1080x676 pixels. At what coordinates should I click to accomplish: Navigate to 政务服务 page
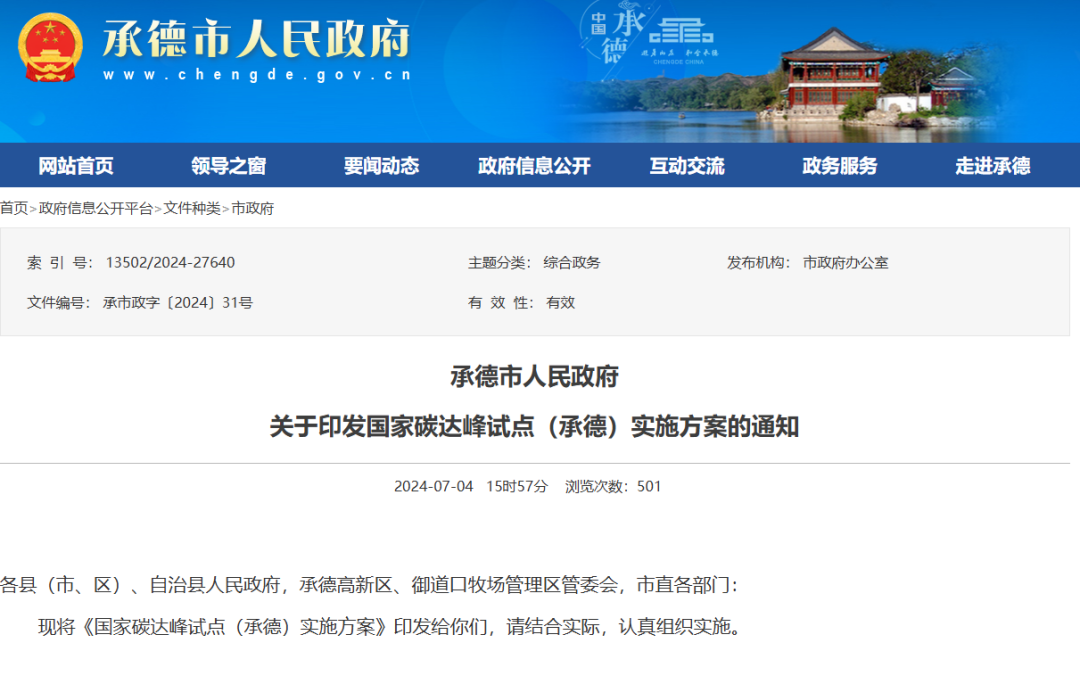840,166
